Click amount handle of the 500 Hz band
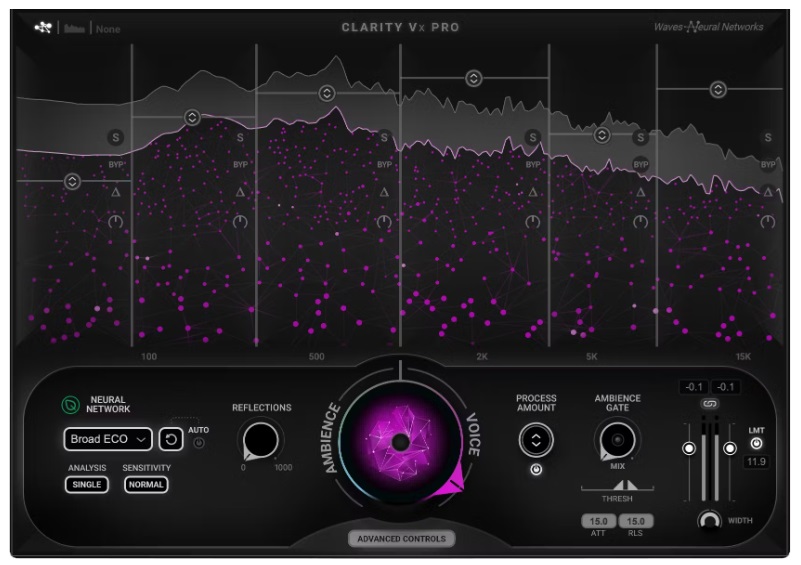 (x=327, y=93)
